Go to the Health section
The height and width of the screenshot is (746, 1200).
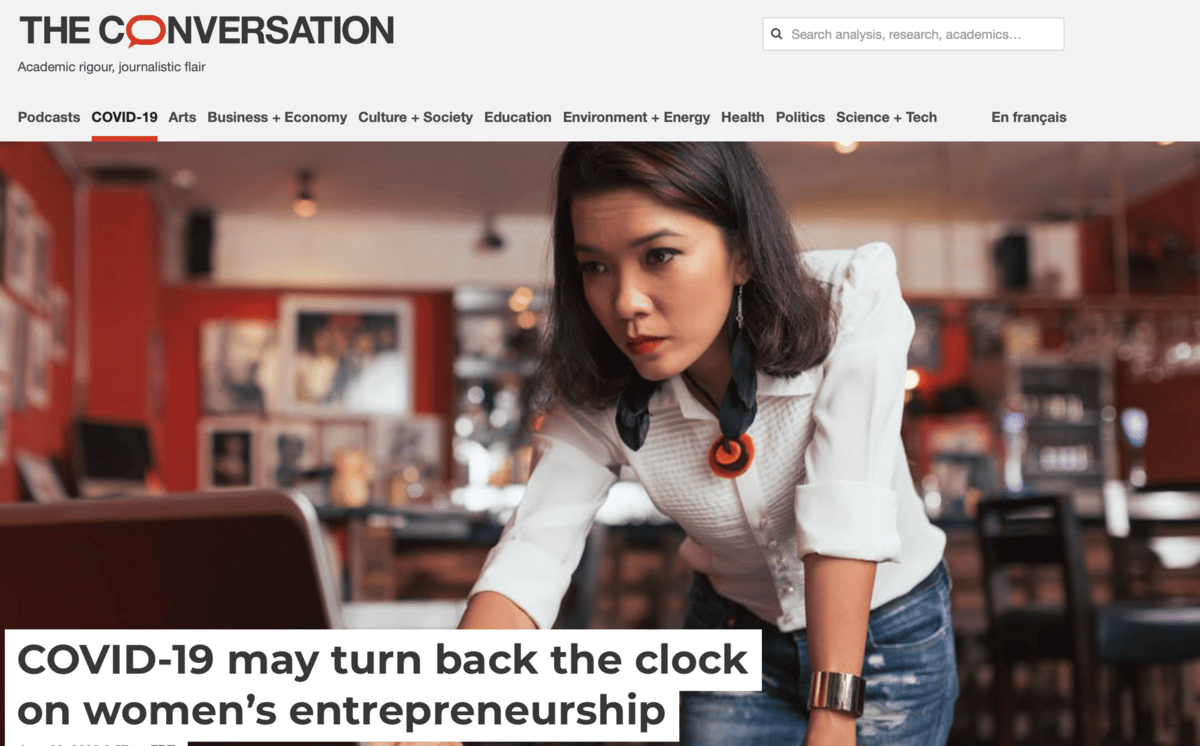pos(742,117)
